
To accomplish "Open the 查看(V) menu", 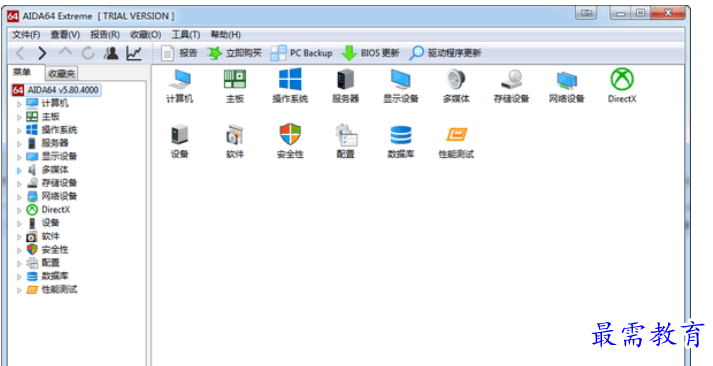I will click(65, 35).
